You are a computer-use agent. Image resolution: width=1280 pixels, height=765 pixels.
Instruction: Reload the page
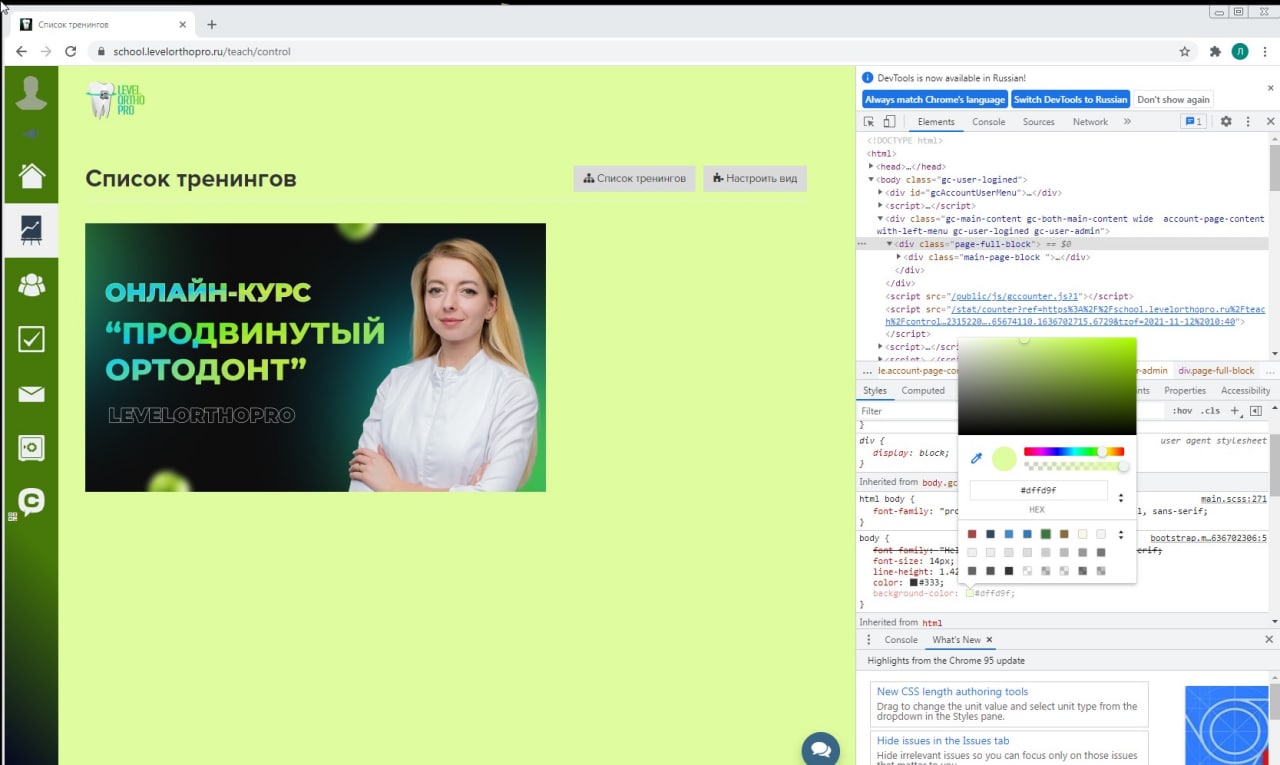(70, 51)
